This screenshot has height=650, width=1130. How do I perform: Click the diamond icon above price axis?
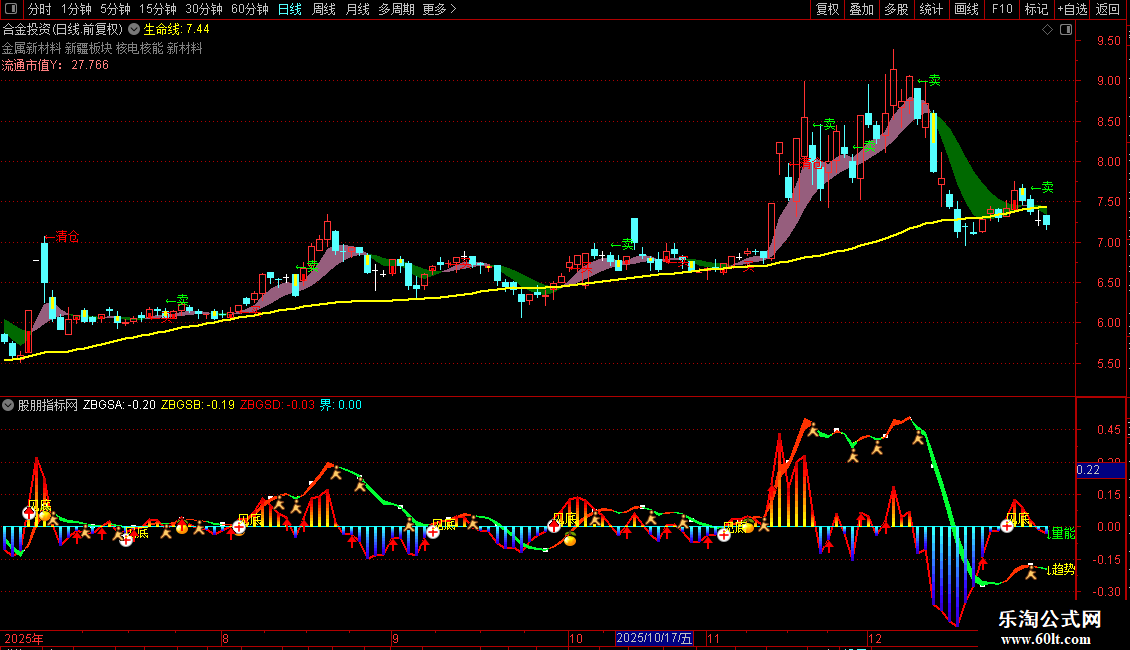(1047, 30)
